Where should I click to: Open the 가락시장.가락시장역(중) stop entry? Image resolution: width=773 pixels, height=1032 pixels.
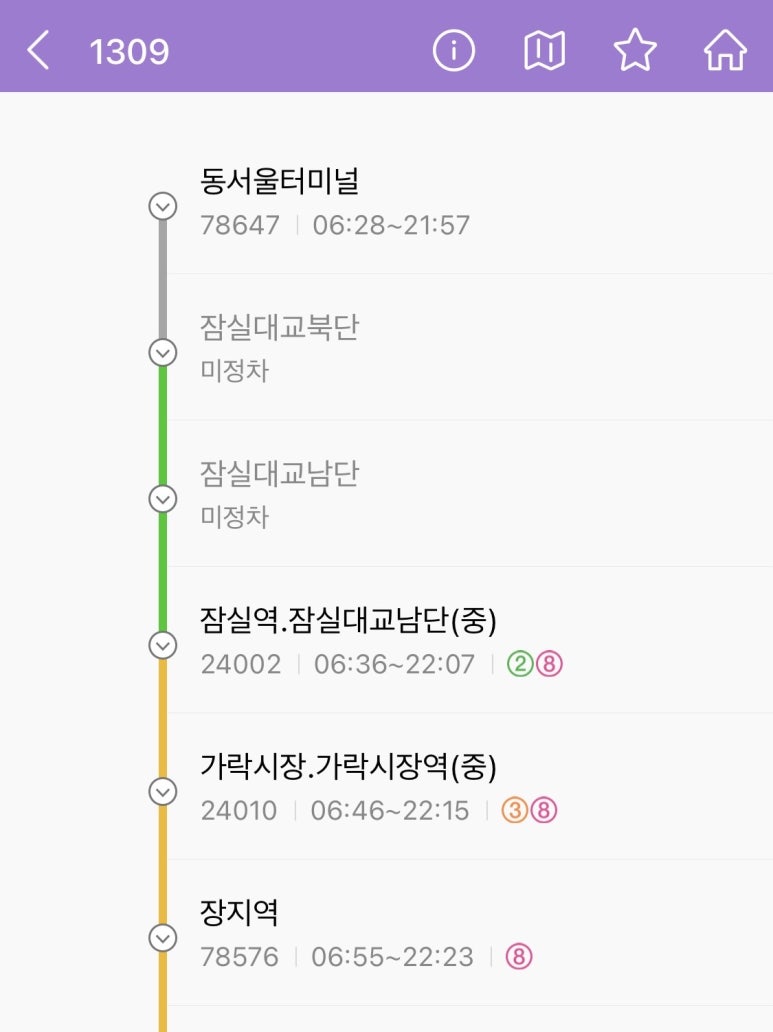point(348,767)
